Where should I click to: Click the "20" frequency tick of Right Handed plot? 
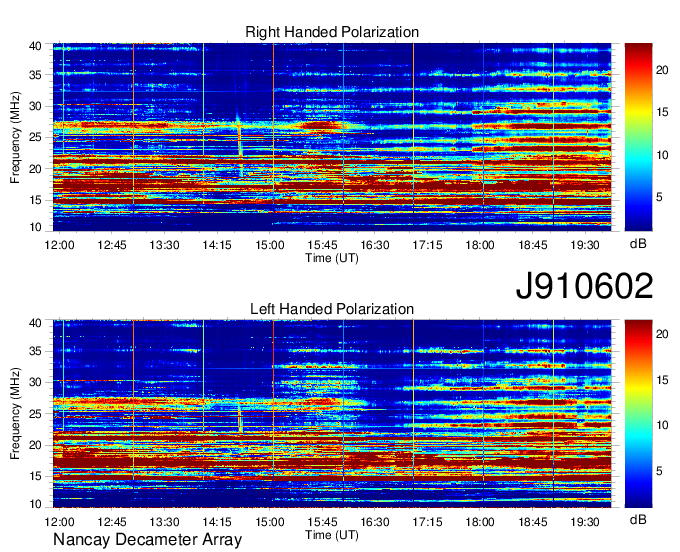pyautogui.click(x=35, y=169)
